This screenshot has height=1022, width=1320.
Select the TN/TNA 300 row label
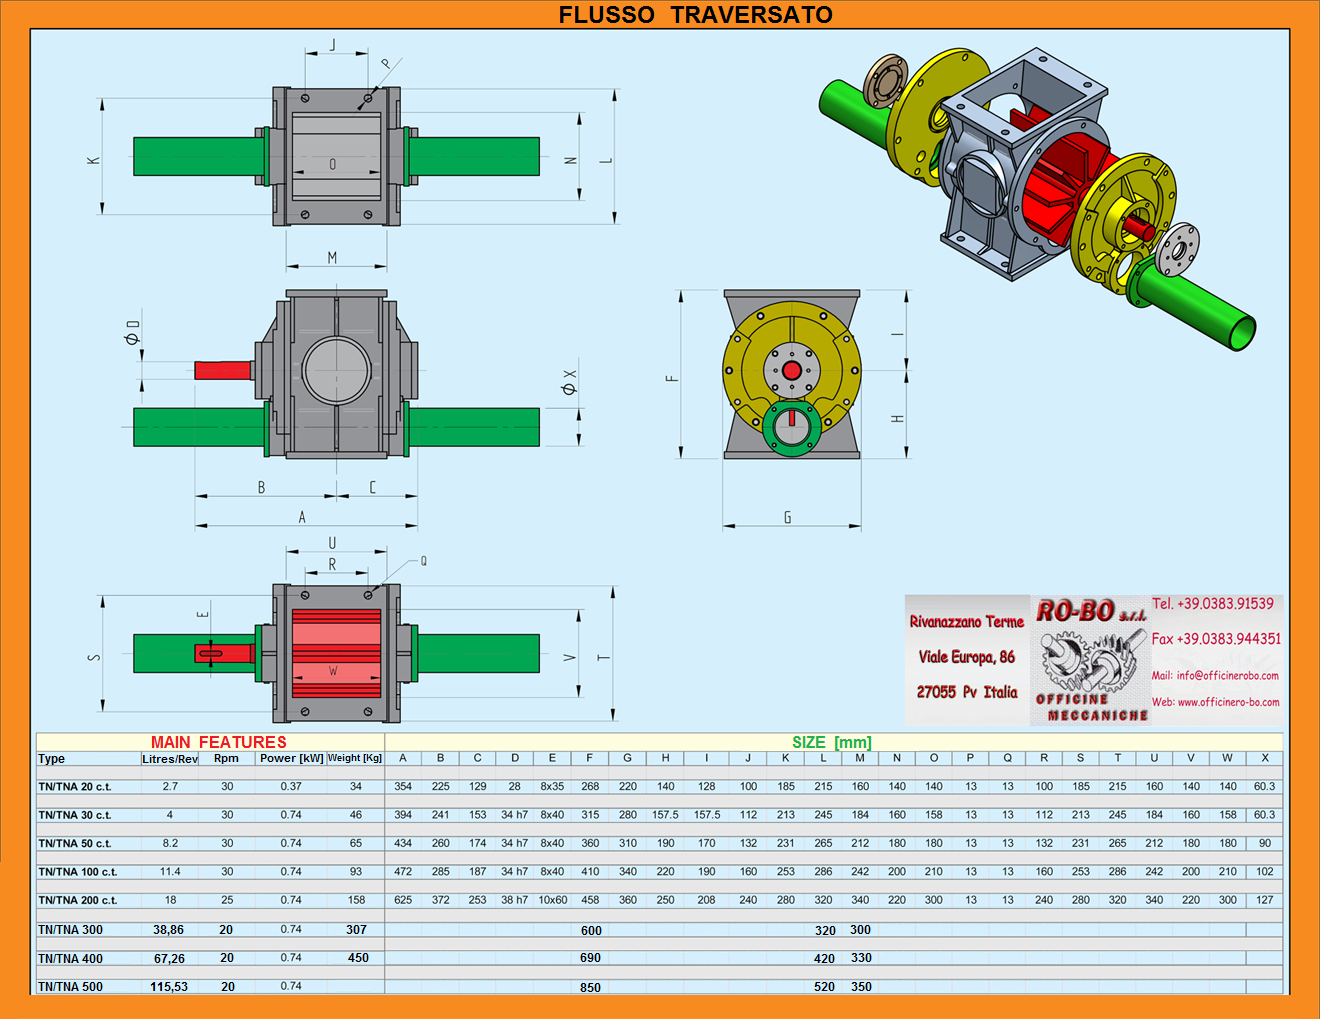70,930
